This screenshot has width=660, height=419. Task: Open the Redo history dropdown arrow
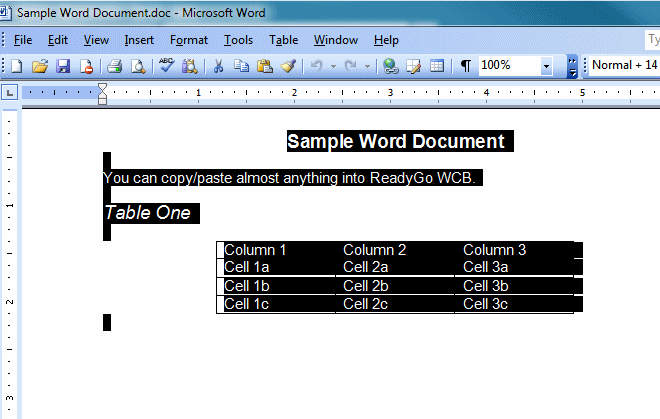pos(367,66)
